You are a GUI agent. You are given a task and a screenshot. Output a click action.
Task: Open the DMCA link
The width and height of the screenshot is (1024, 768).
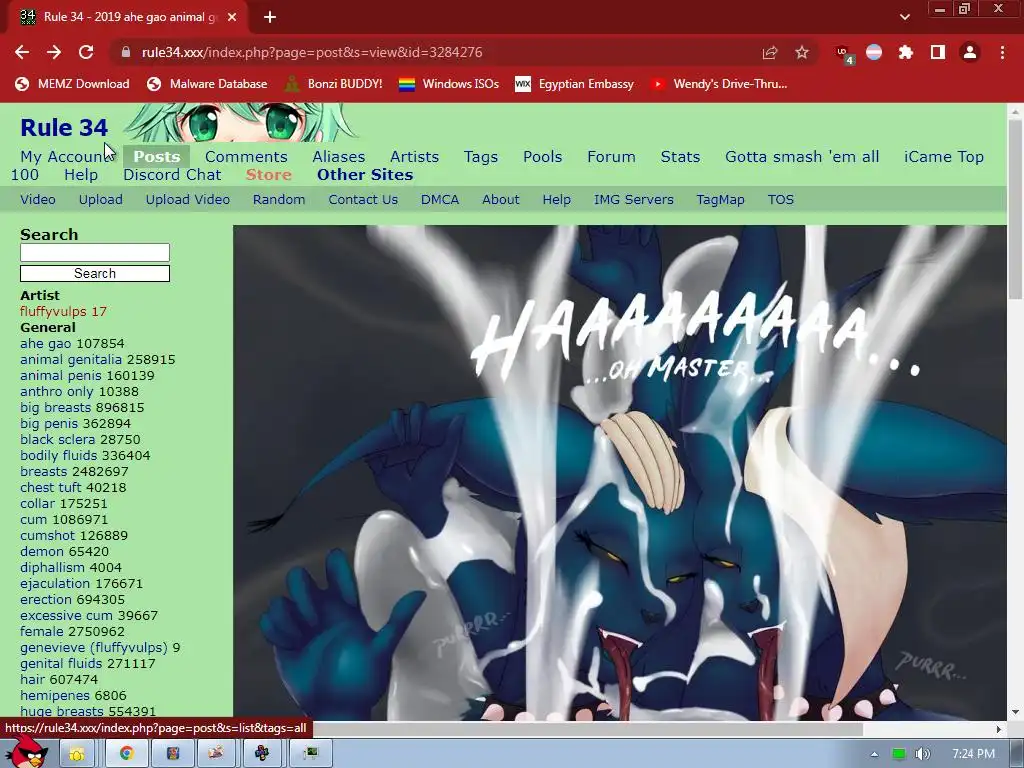pyautogui.click(x=440, y=200)
